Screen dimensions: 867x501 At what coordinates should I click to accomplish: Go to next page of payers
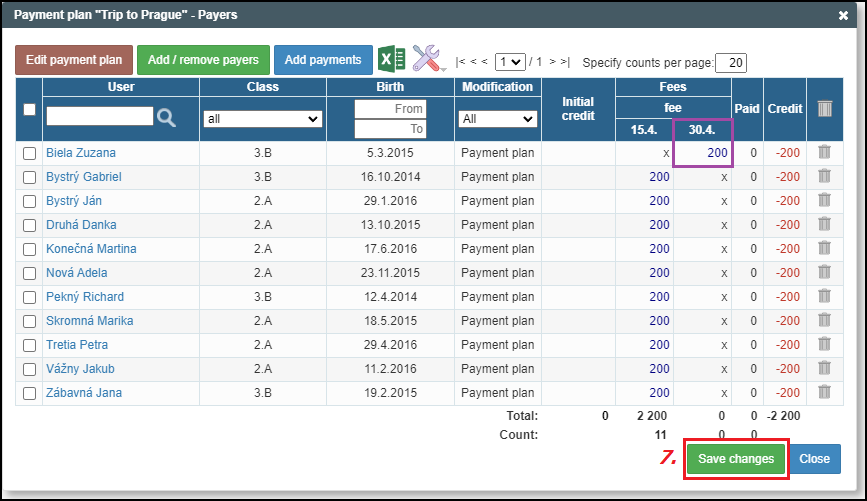(552, 62)
